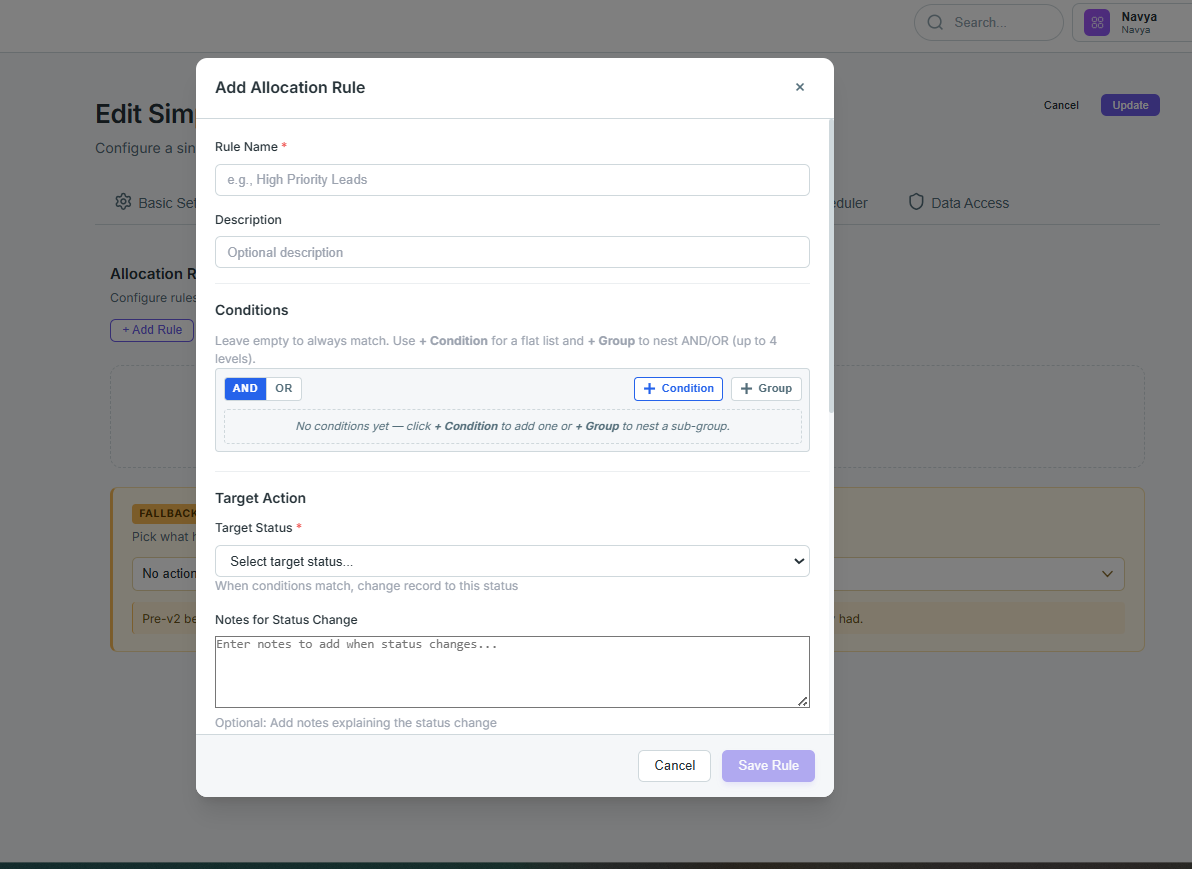Open the Select target status dropdown
1192x869 pixels.
[512, 561]
